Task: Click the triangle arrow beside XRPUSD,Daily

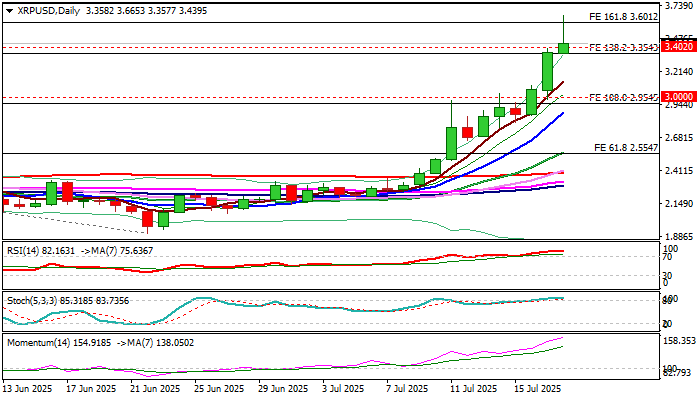Action: [9, 11]
